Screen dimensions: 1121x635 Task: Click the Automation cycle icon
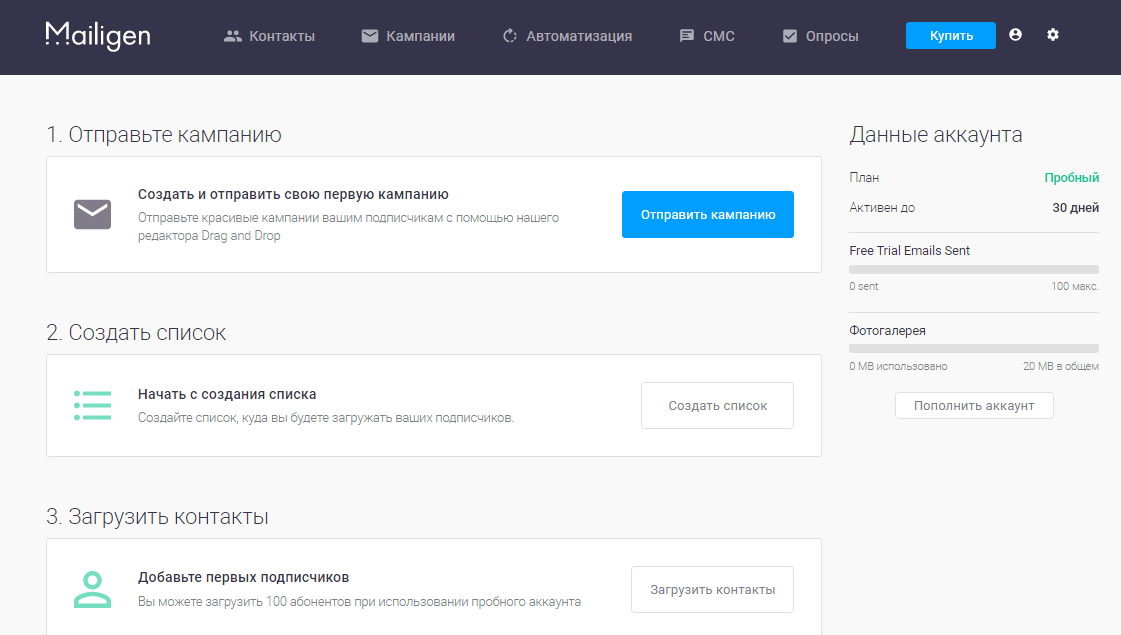[x=510, y=36]
